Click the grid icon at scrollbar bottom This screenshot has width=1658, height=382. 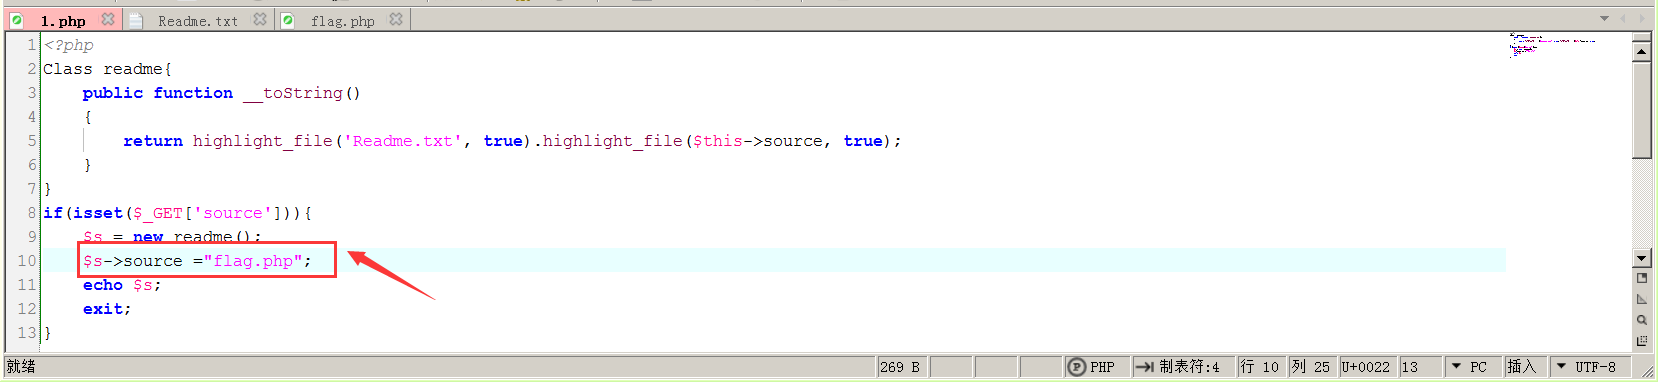click(1641, 341)
